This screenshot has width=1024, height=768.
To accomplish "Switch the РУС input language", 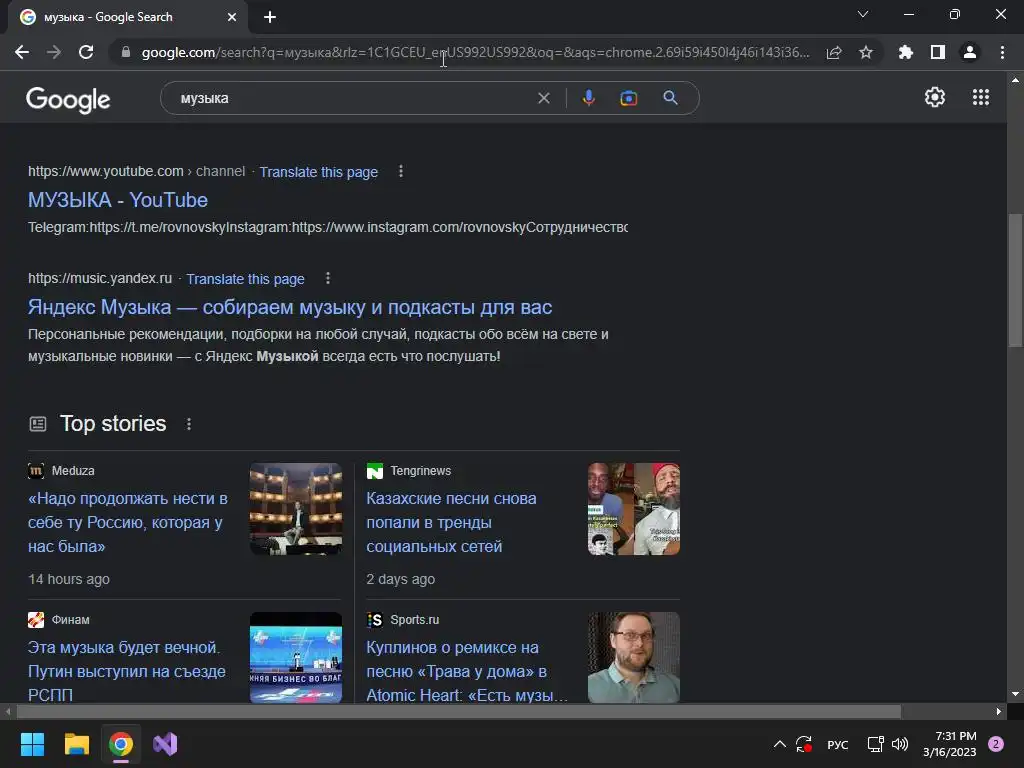I will coord(837,744).
